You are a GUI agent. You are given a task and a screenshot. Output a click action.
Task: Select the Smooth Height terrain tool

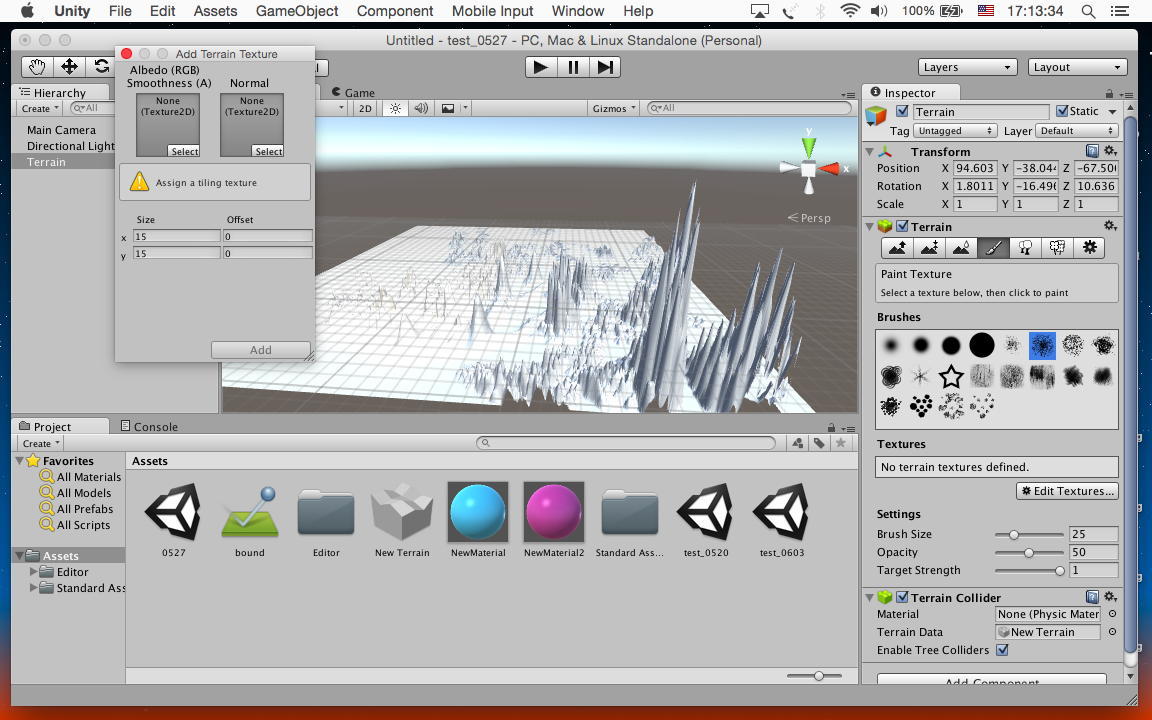[x=961, y=248]
